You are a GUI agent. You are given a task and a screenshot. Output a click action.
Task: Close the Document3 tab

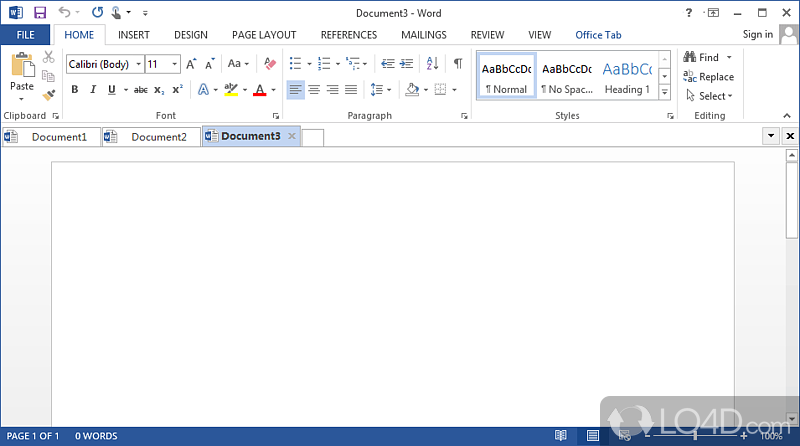point(292,136)
